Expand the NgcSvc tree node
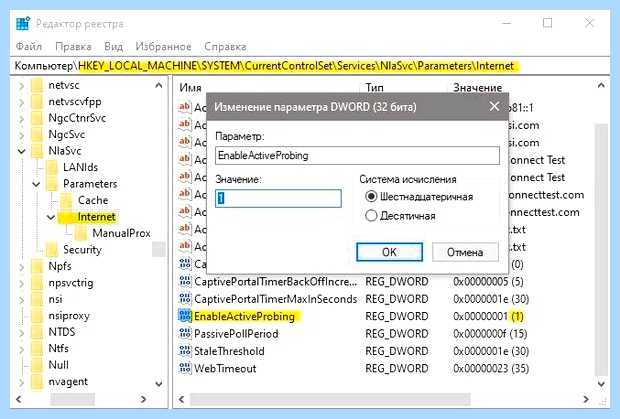620x419 pixels. click(22, 135)
